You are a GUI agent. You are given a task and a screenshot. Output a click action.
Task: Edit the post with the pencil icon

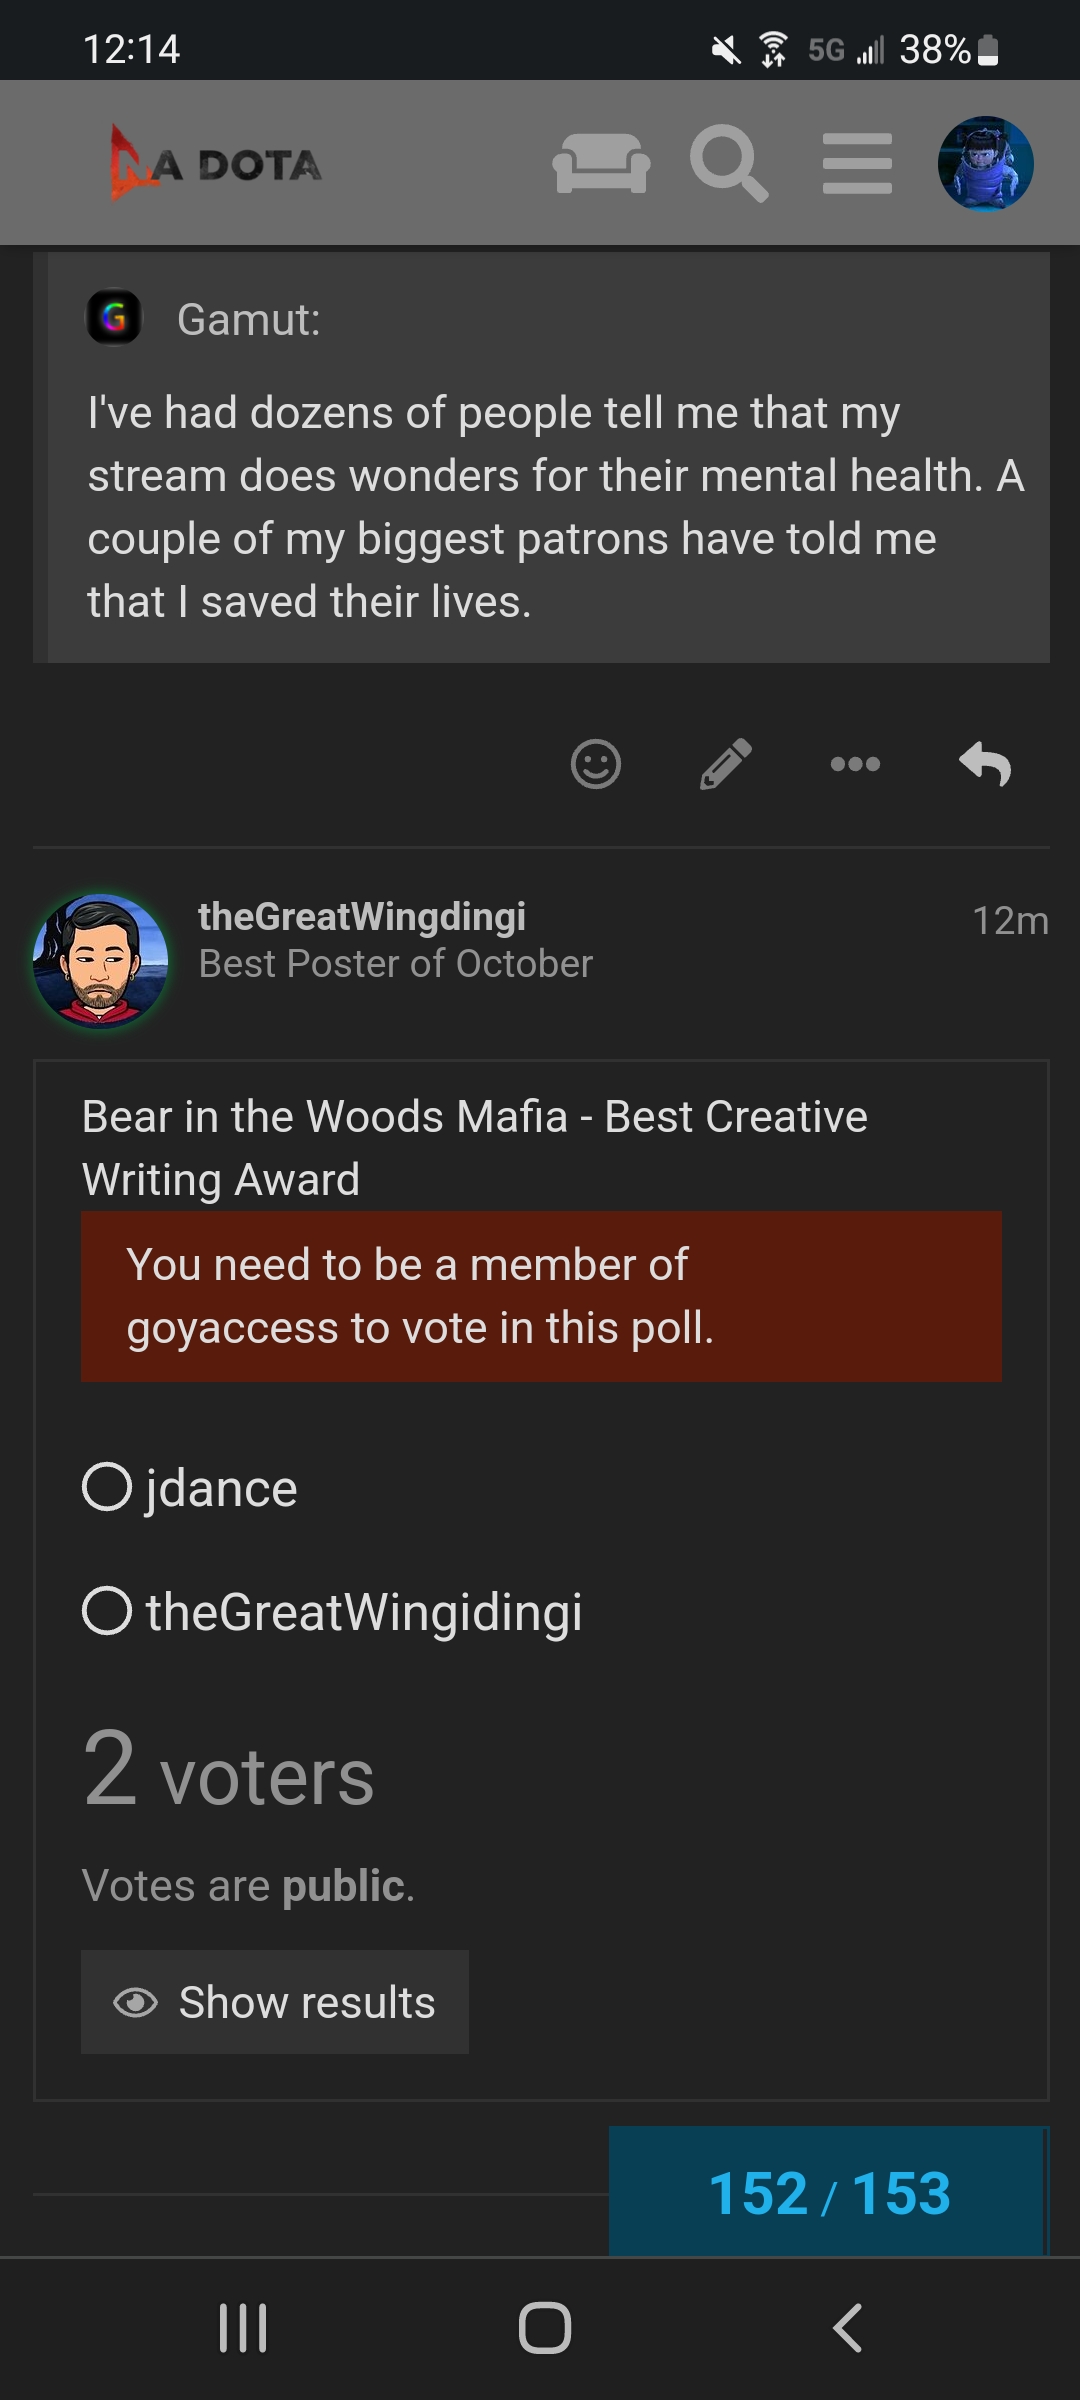(x=726, y=764)
